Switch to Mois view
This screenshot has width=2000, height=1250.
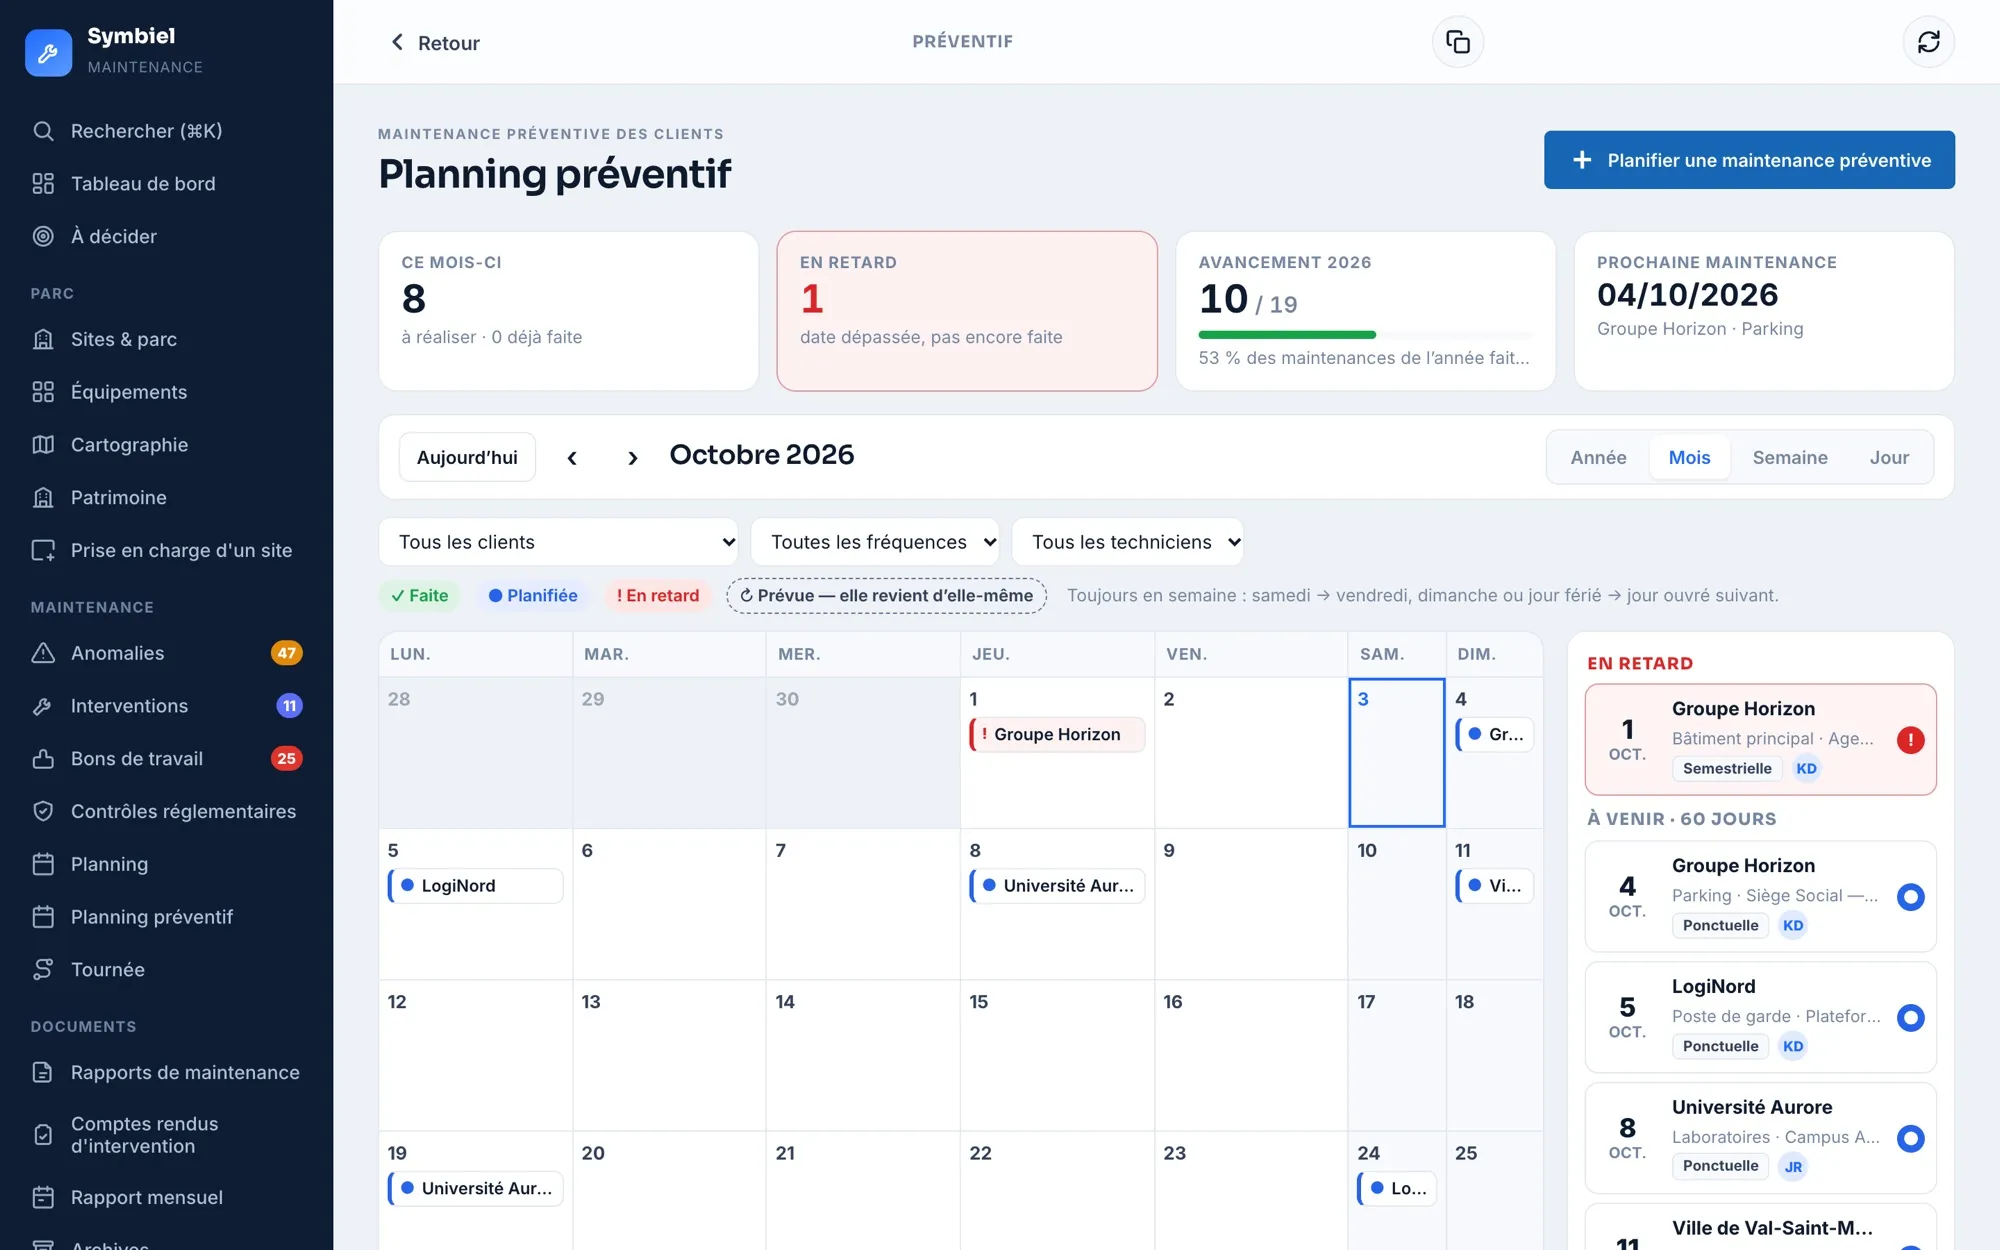click(x=1689, y=458)
